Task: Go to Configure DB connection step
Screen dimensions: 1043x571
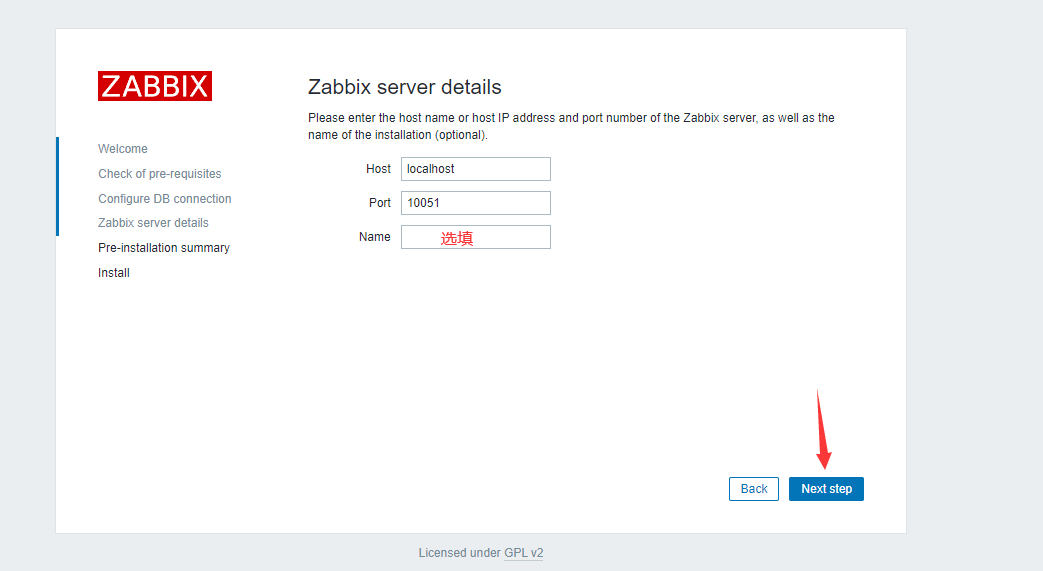Action: click(x=165, y=199)
